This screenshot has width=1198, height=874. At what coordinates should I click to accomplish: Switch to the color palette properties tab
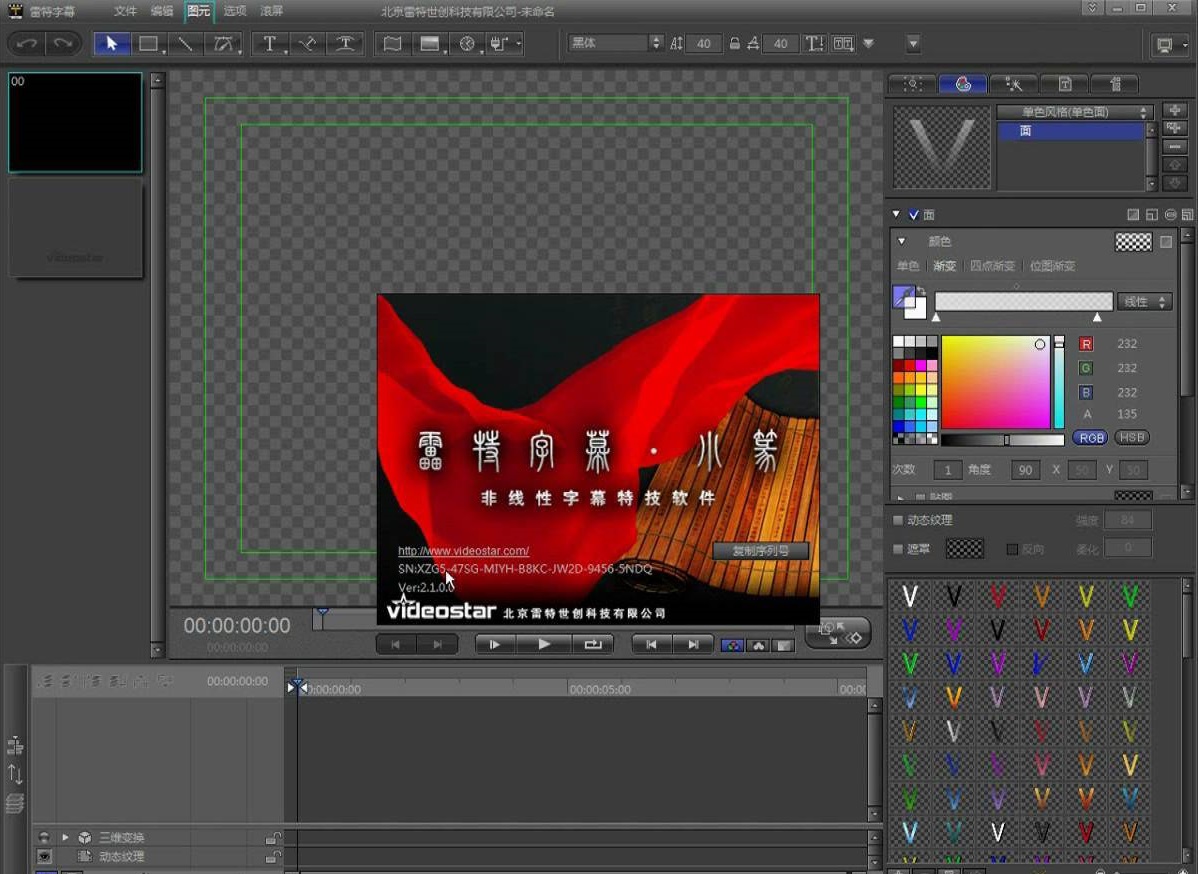tap(963, 84)
